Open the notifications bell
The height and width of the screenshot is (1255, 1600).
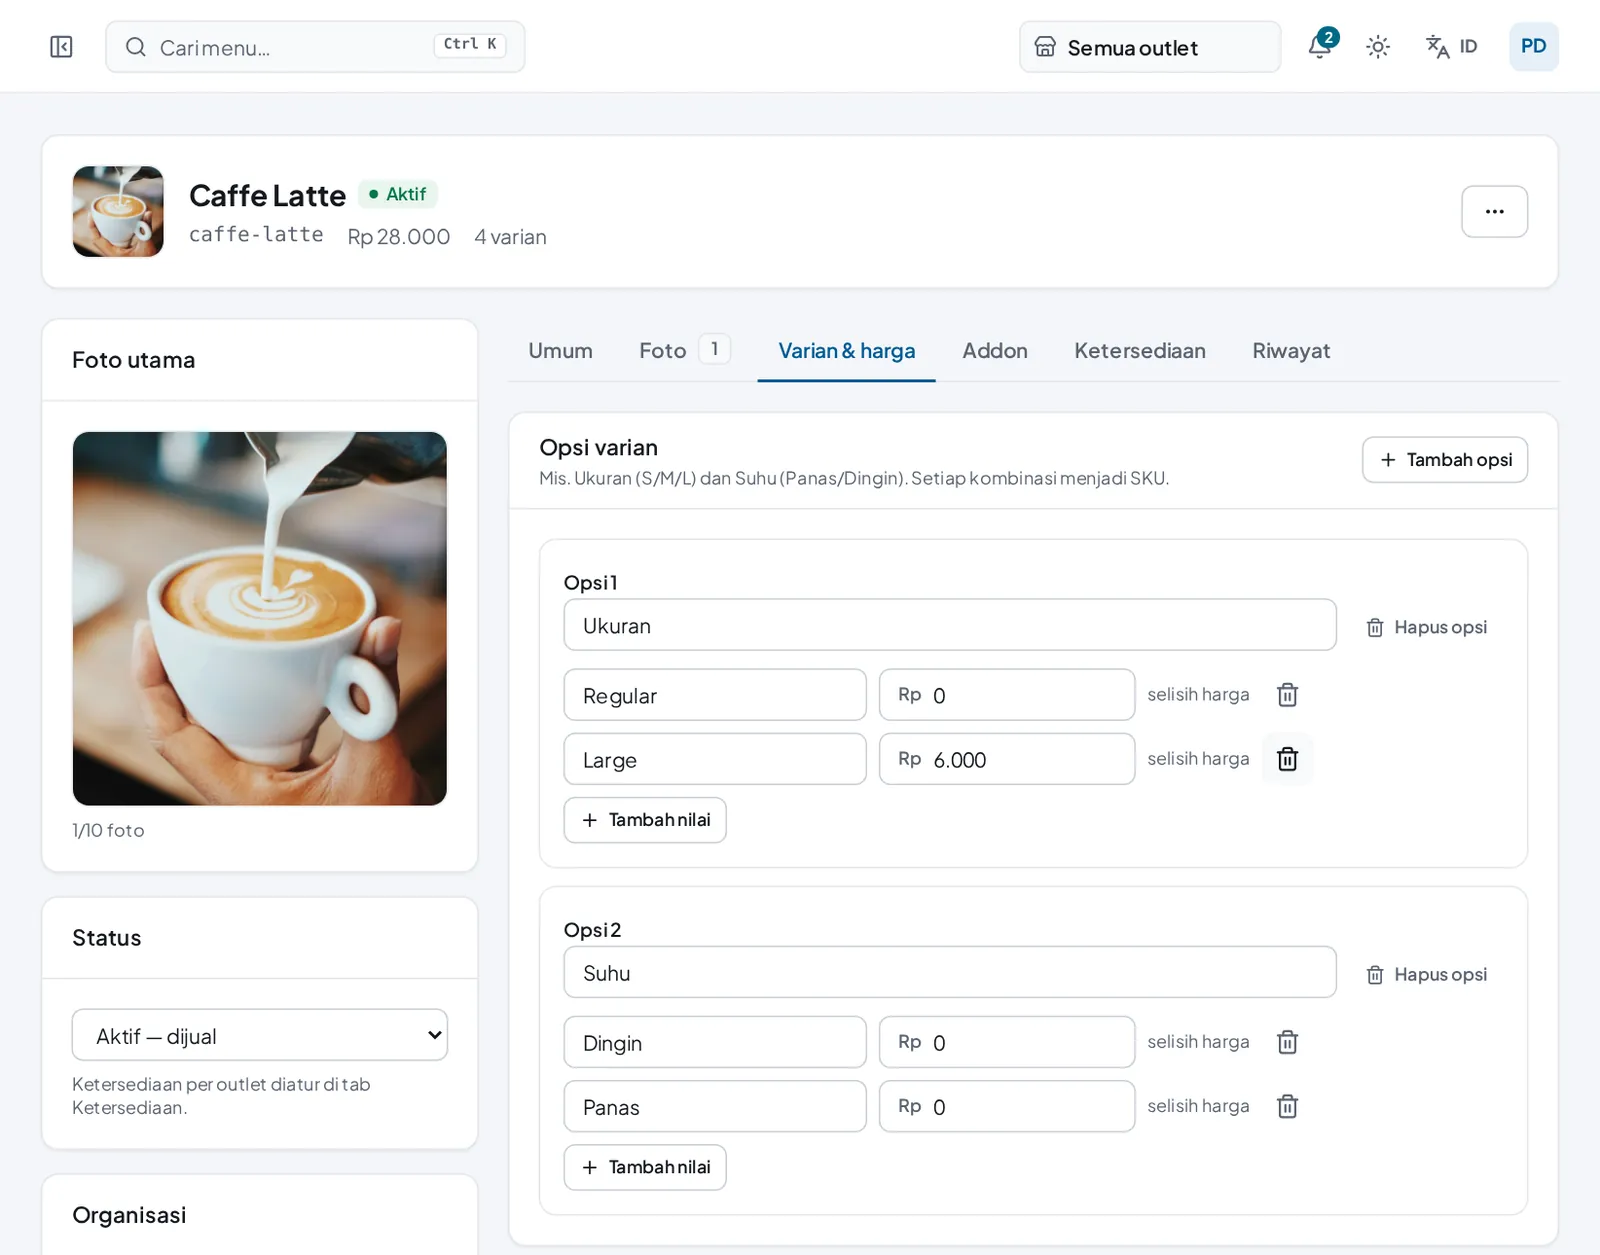[x=1321, y=46]
